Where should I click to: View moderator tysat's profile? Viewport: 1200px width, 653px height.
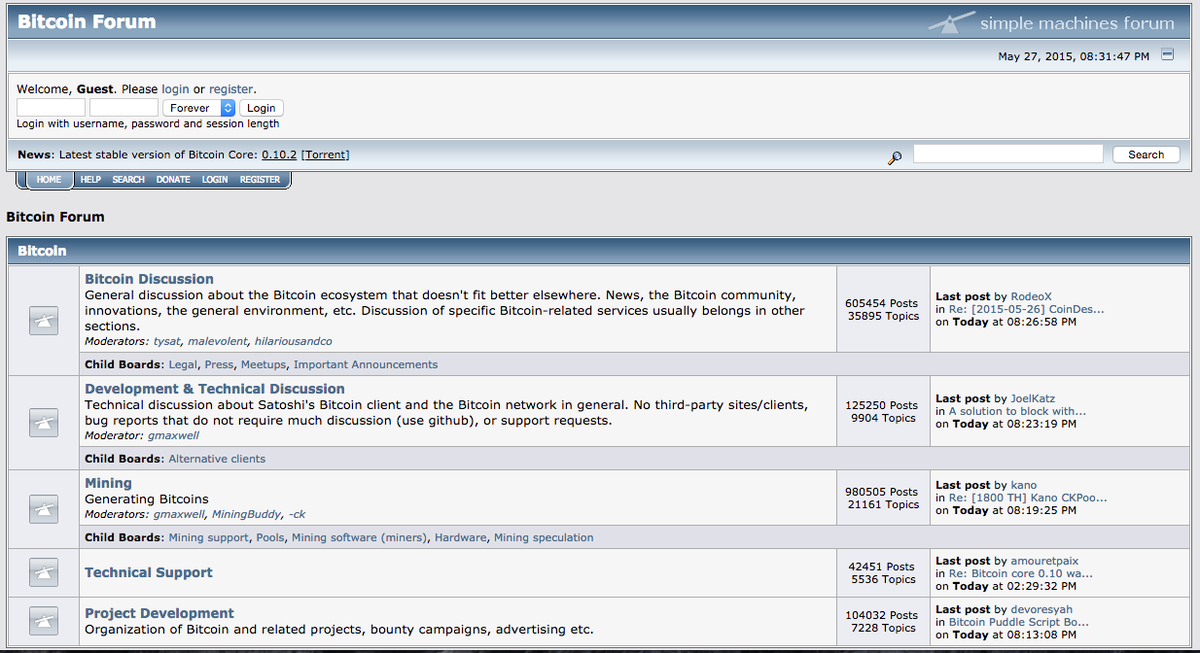pyautogui.click(x=166, y=342)
